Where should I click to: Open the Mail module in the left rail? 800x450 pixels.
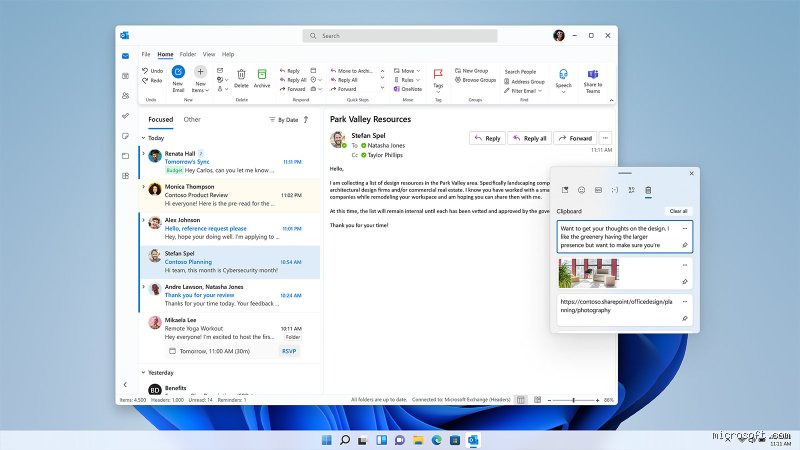(126, 56)
